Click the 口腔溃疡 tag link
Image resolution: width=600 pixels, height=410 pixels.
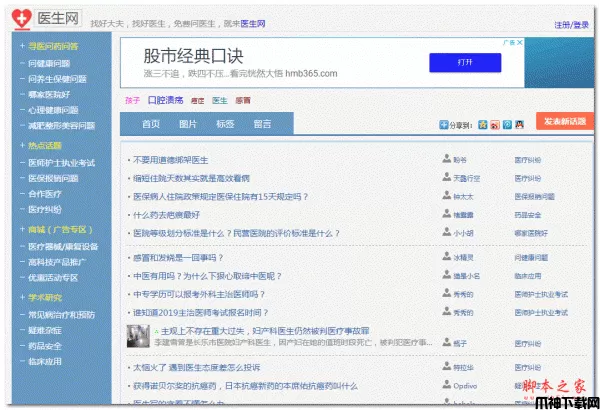pos(165,100)
